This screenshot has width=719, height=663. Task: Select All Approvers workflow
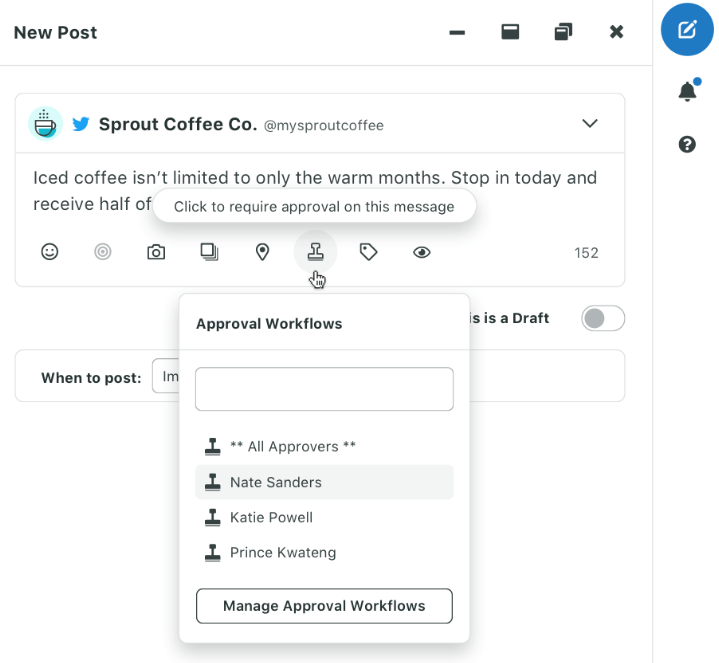(x=324, y=446)
